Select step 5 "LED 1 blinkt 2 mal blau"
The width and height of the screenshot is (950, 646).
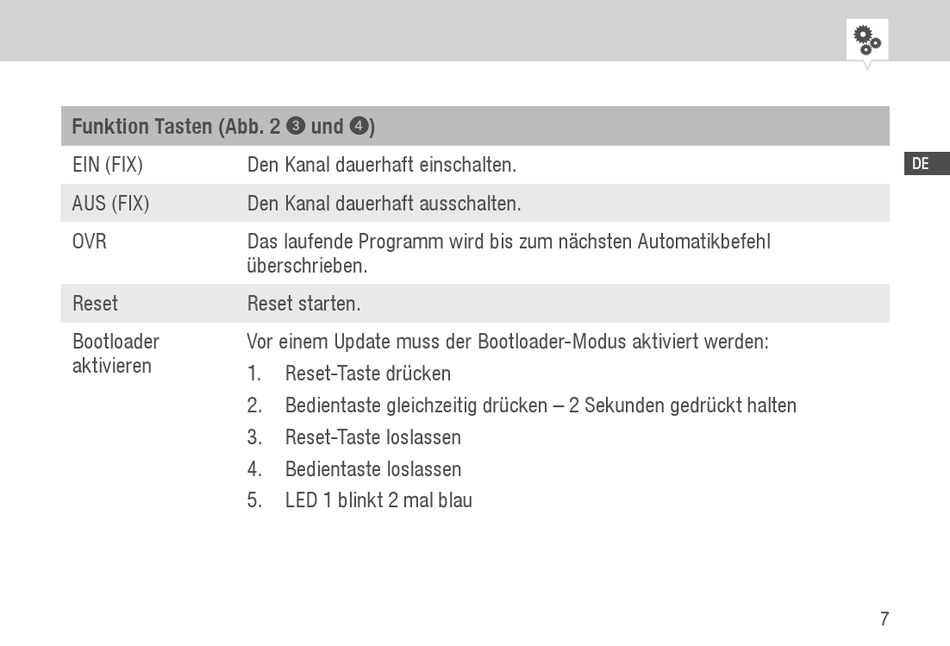click(x=378, y=500)
